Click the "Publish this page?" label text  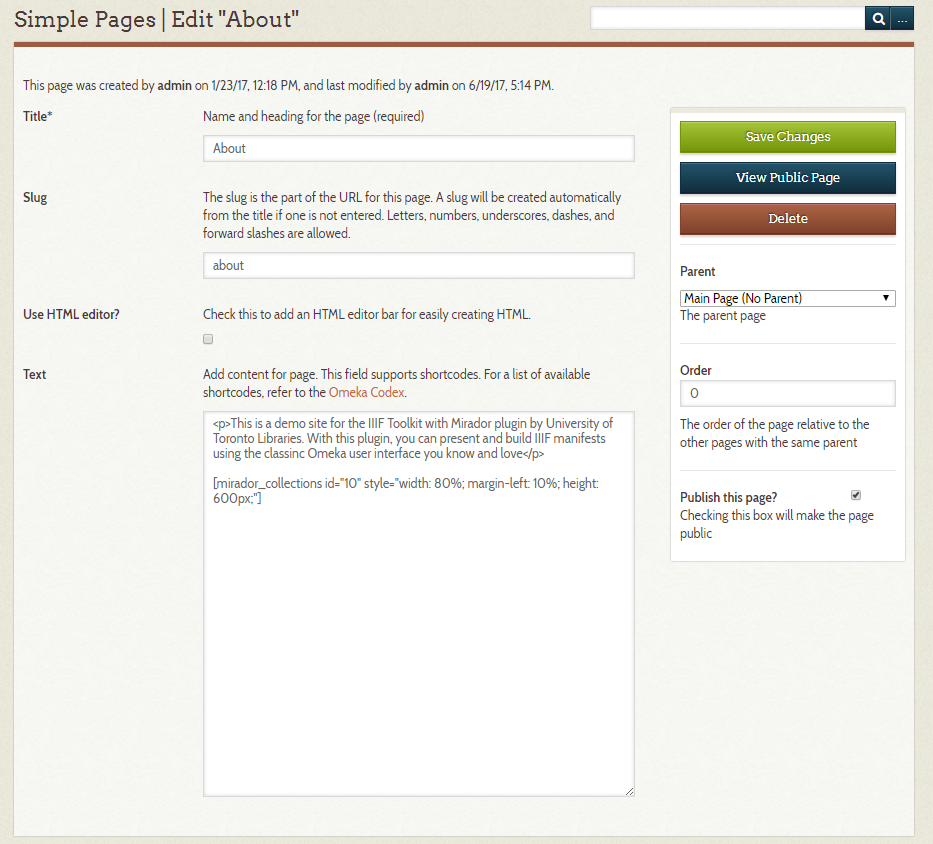coord(728,497)
